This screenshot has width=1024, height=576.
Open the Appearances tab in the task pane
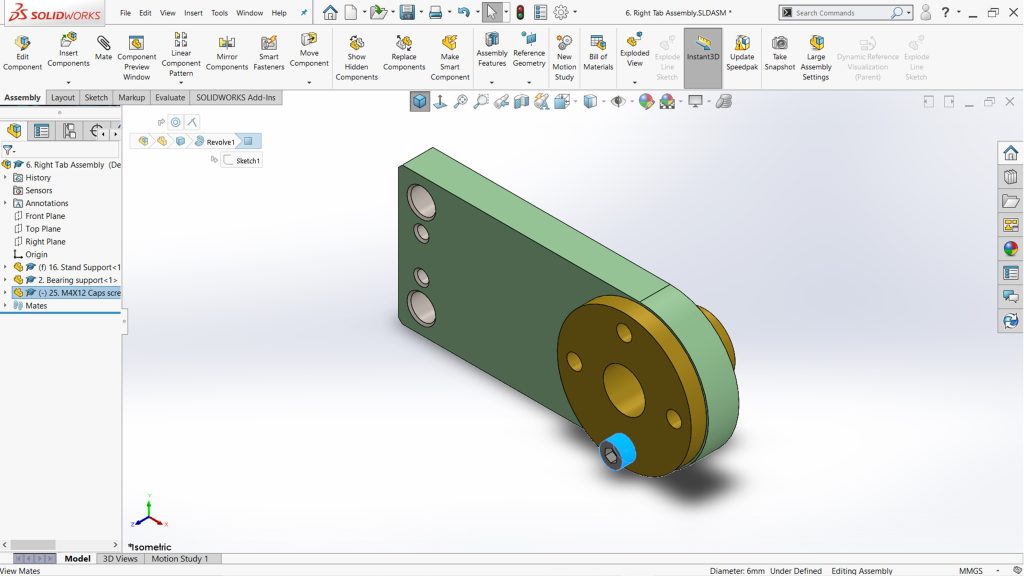(x=1010, y=249)
